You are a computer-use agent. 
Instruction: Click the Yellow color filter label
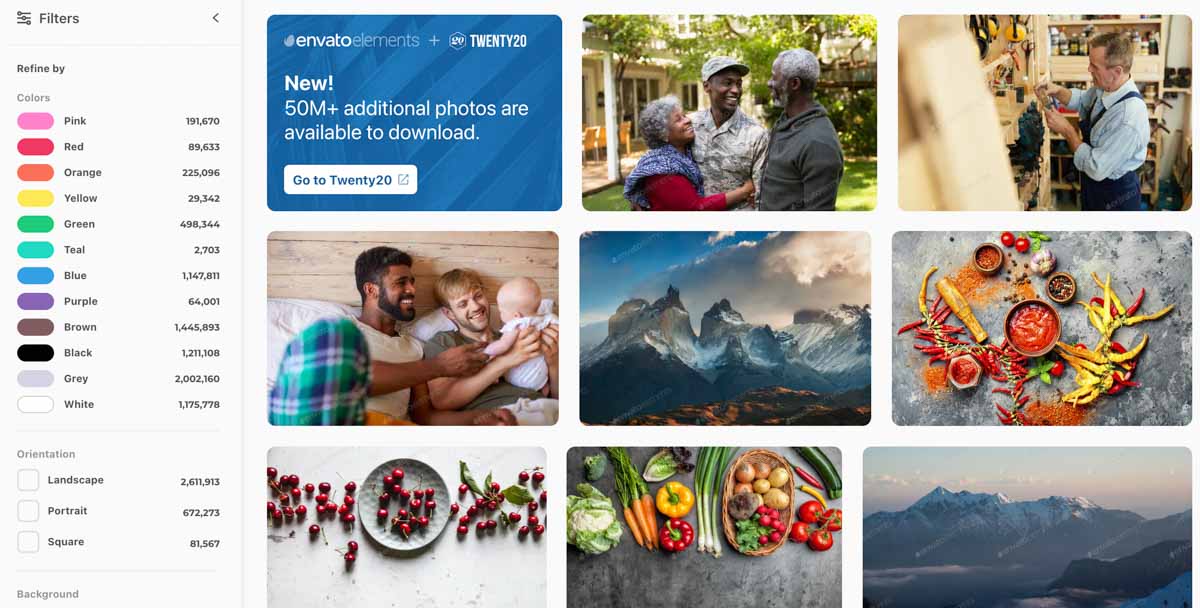[x=80, y=198]
